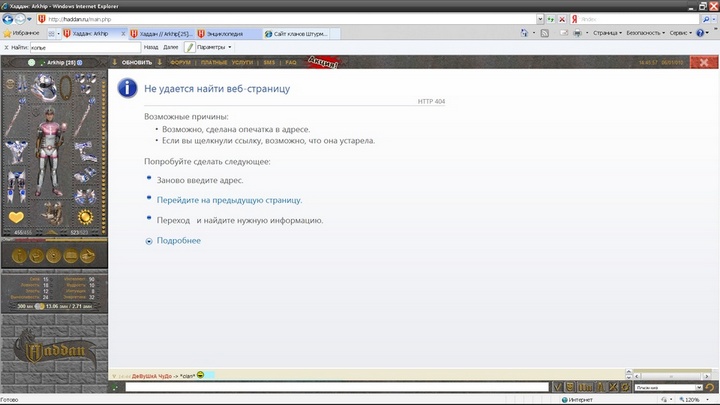Click the Назад find button

[x=151, y=47]
